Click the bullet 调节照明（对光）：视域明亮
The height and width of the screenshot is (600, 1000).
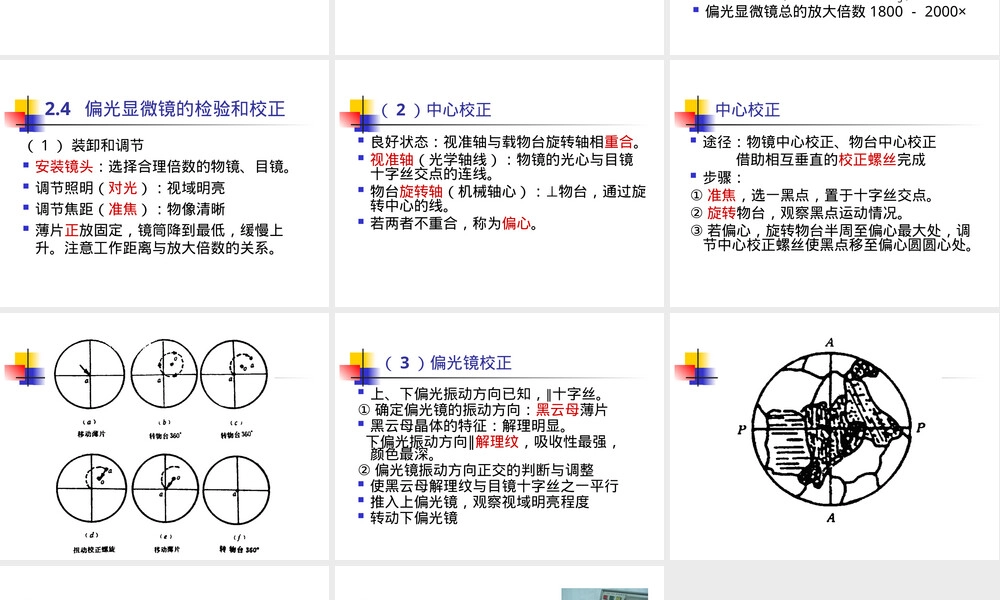coord(130,188)
